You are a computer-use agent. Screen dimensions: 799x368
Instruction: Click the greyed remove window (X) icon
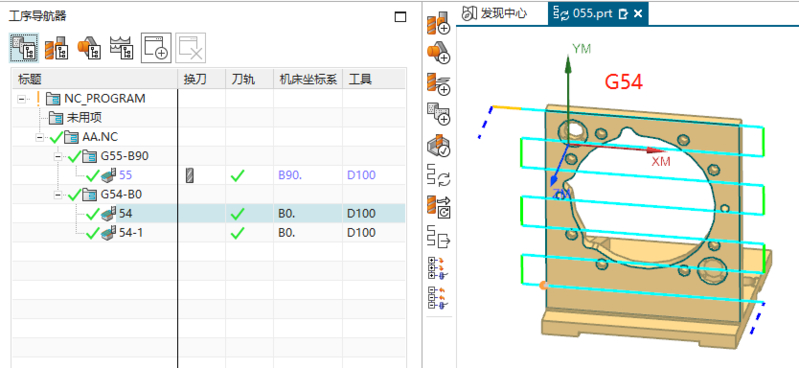click(x=191, y=48)
